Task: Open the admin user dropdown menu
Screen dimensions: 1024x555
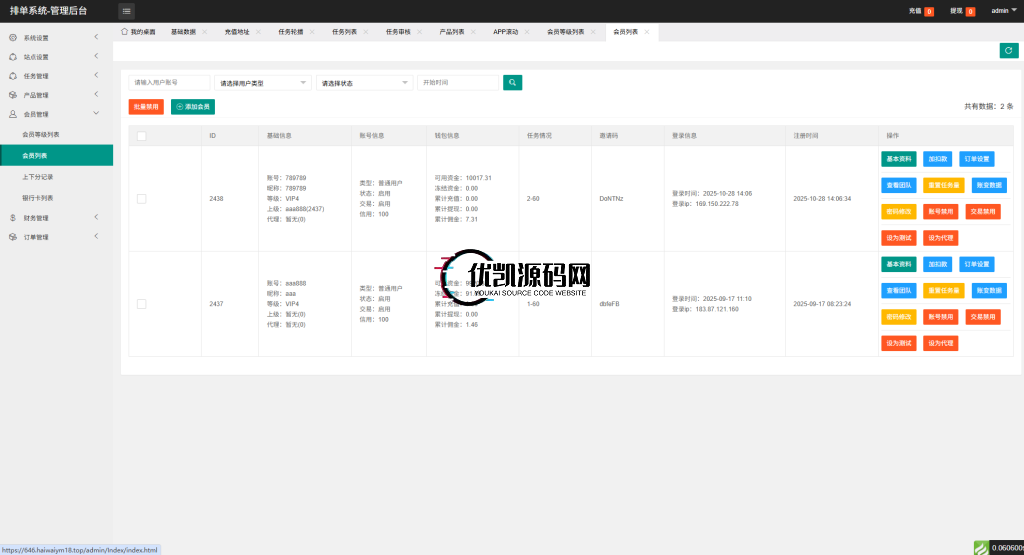Action: tap(1002, 11)
